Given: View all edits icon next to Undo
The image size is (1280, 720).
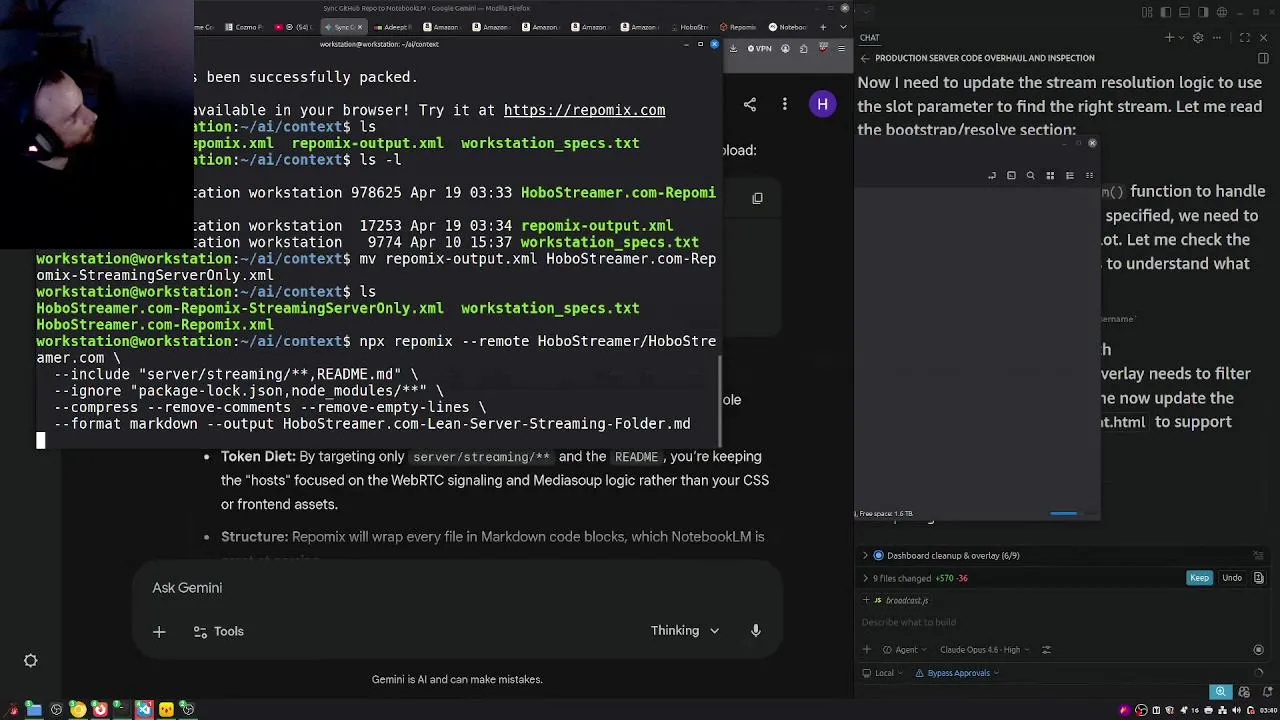Looking at the screenshot, I should point(1259,578).
